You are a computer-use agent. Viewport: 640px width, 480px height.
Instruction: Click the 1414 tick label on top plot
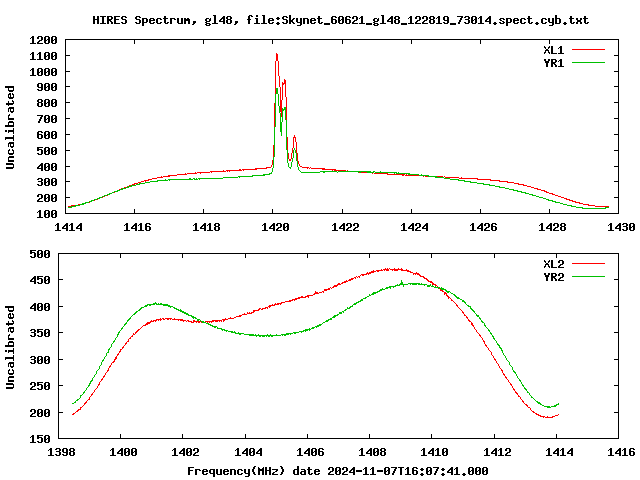68,227
